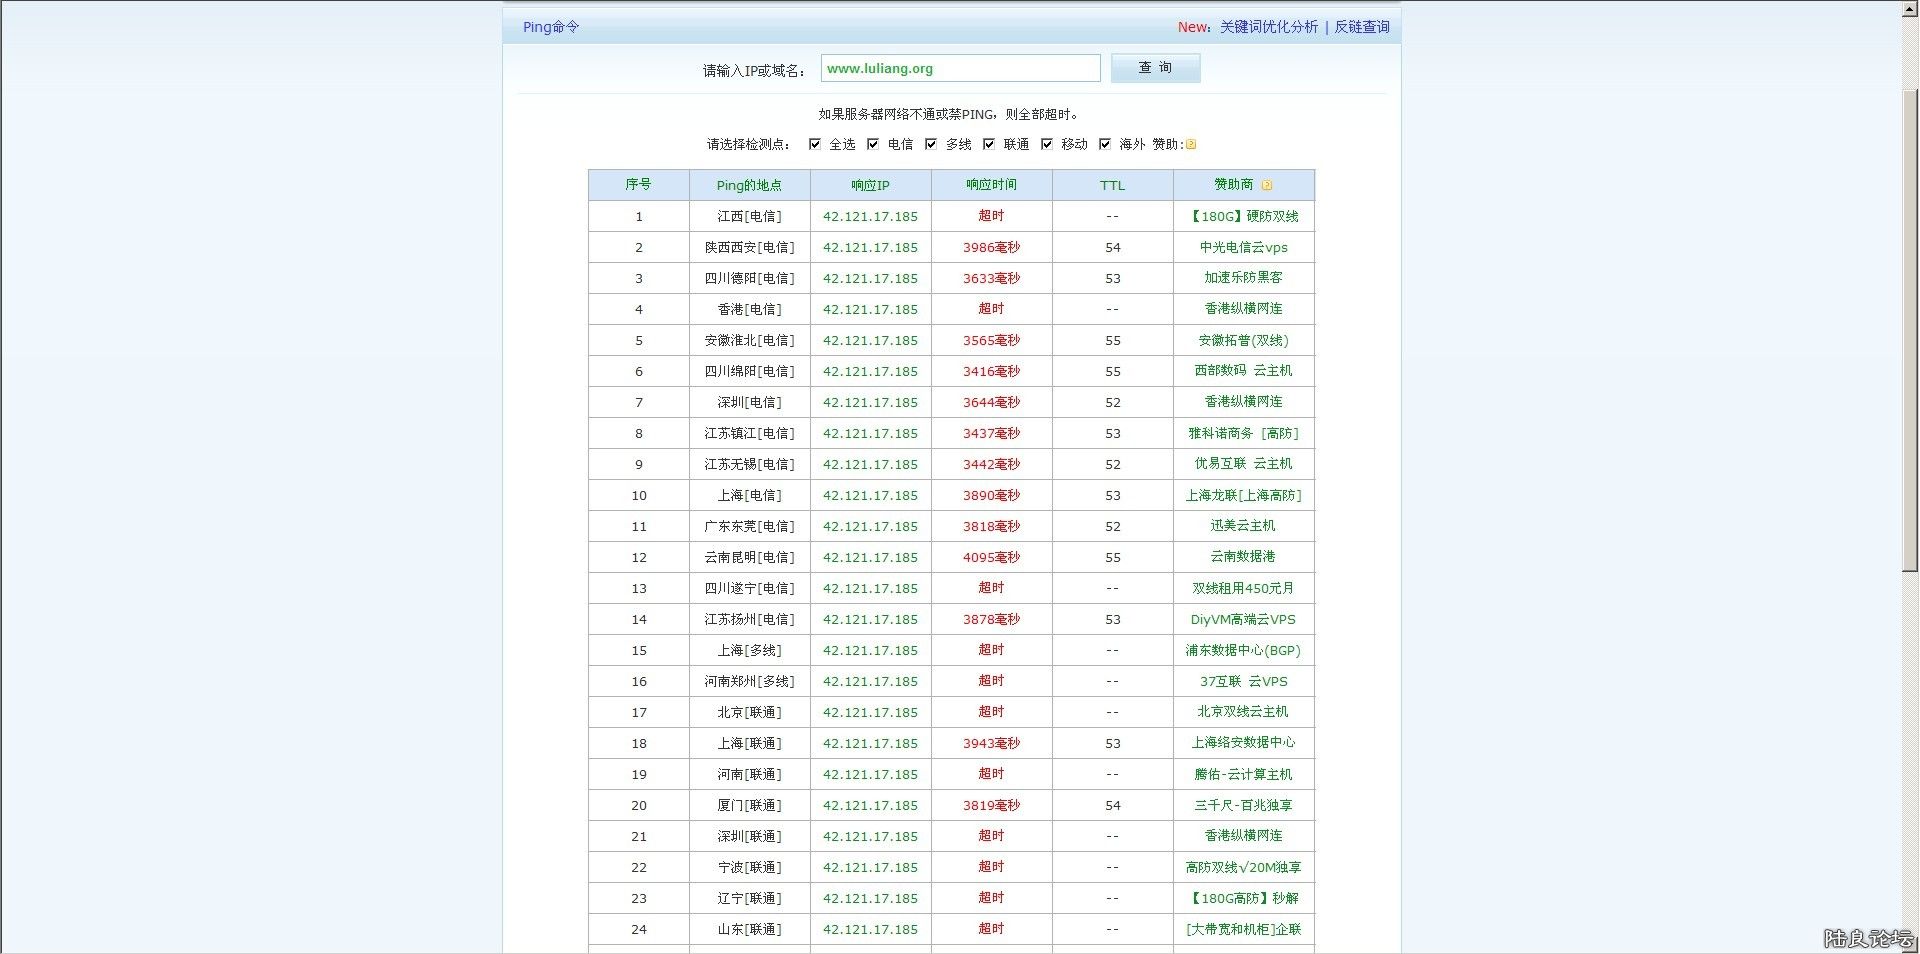Open sponsor link 中光电信云vps
The image size is (1920, 954).
click(x=1243, y=247)
